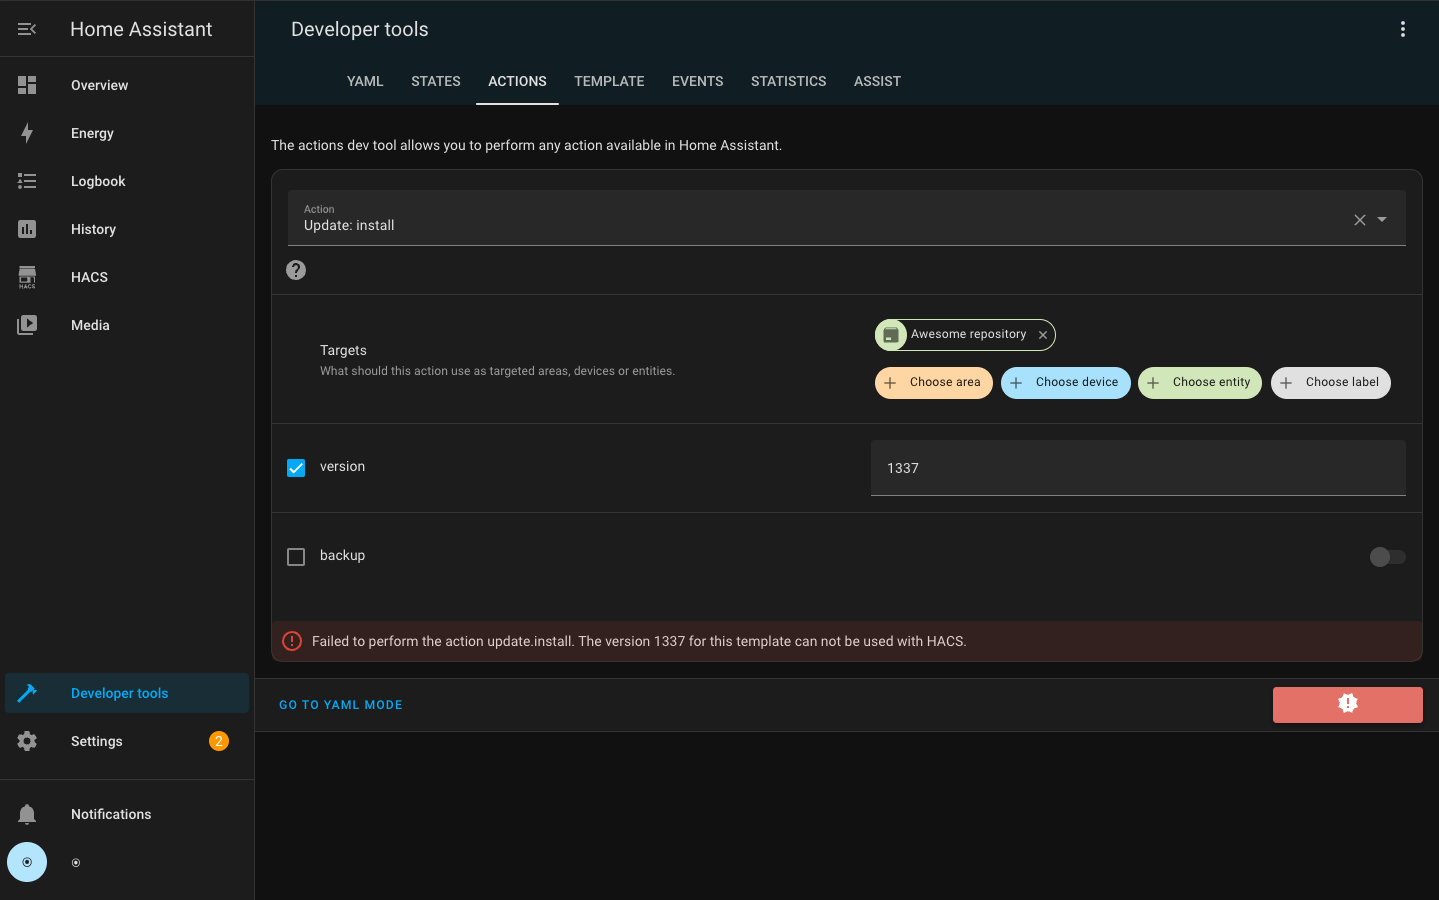Click the Logbook list icon

click(x=27, y=181)
